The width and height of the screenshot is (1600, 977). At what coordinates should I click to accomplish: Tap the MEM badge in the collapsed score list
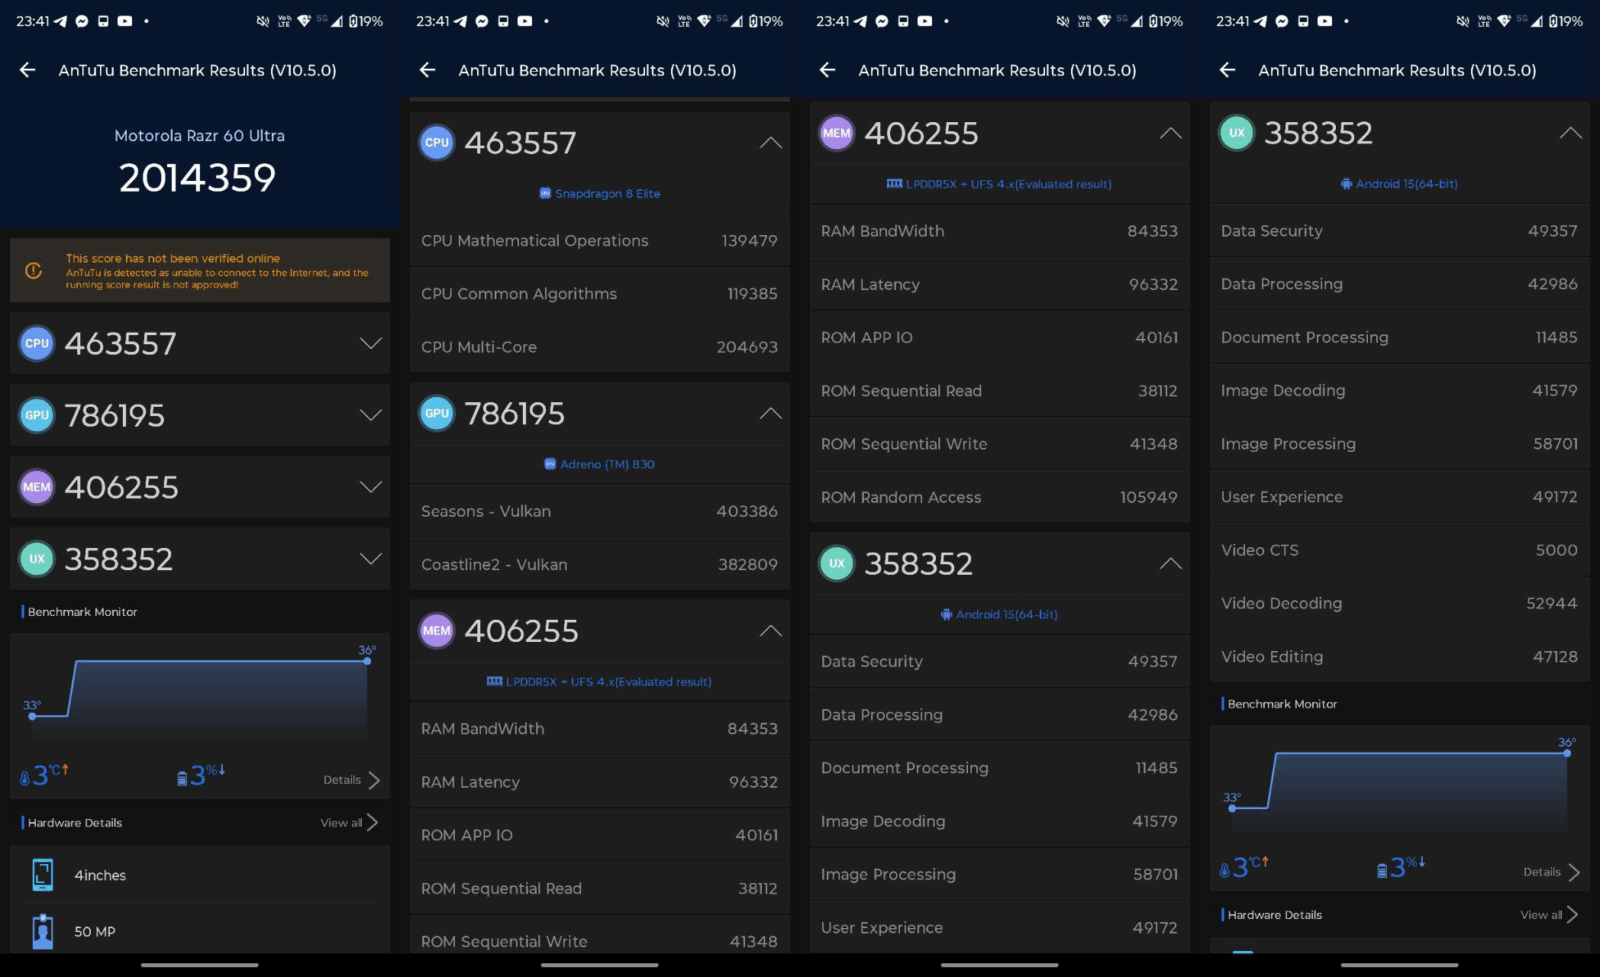[37, 487]
